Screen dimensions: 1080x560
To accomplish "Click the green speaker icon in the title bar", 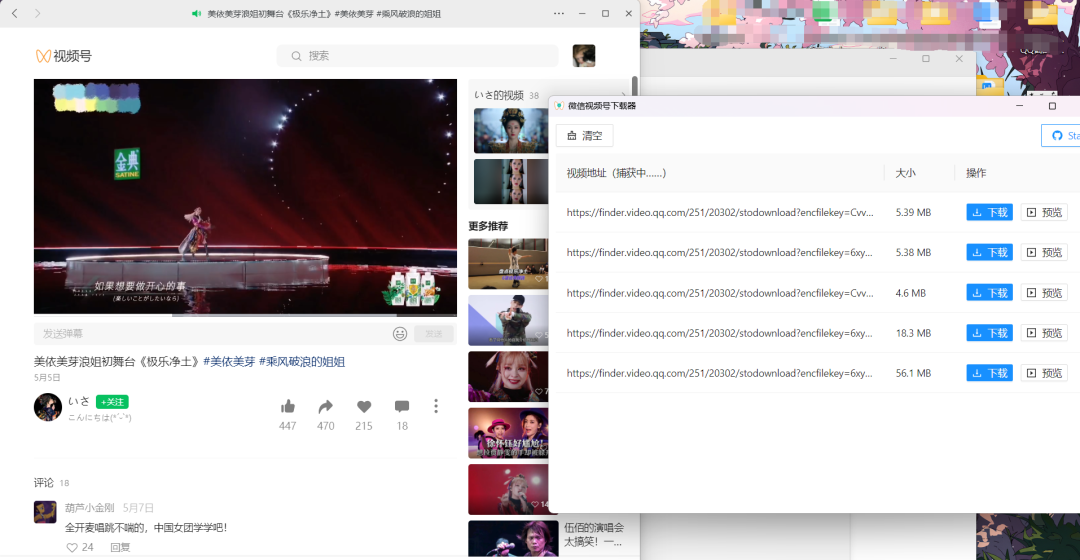I will (x=196, y=13).
